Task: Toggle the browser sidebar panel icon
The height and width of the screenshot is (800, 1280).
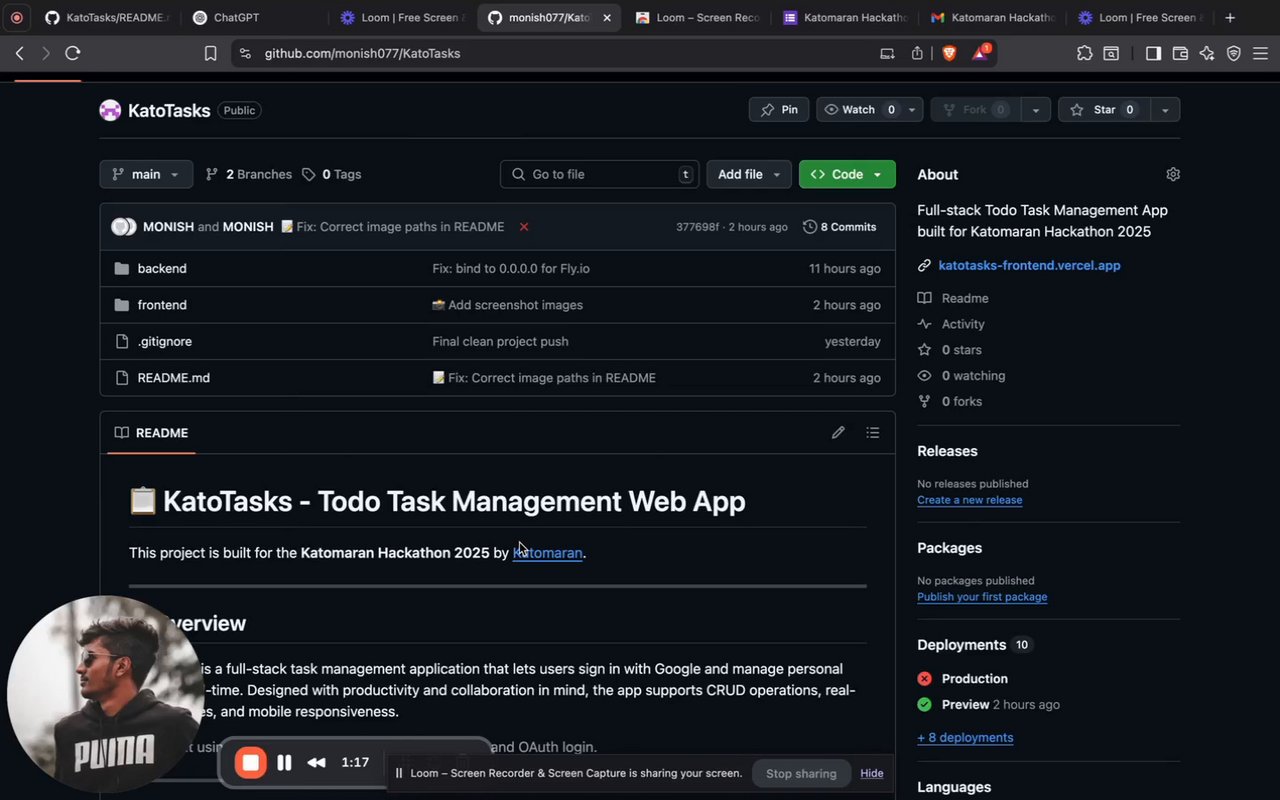Action: click(x=1153, y=53)
